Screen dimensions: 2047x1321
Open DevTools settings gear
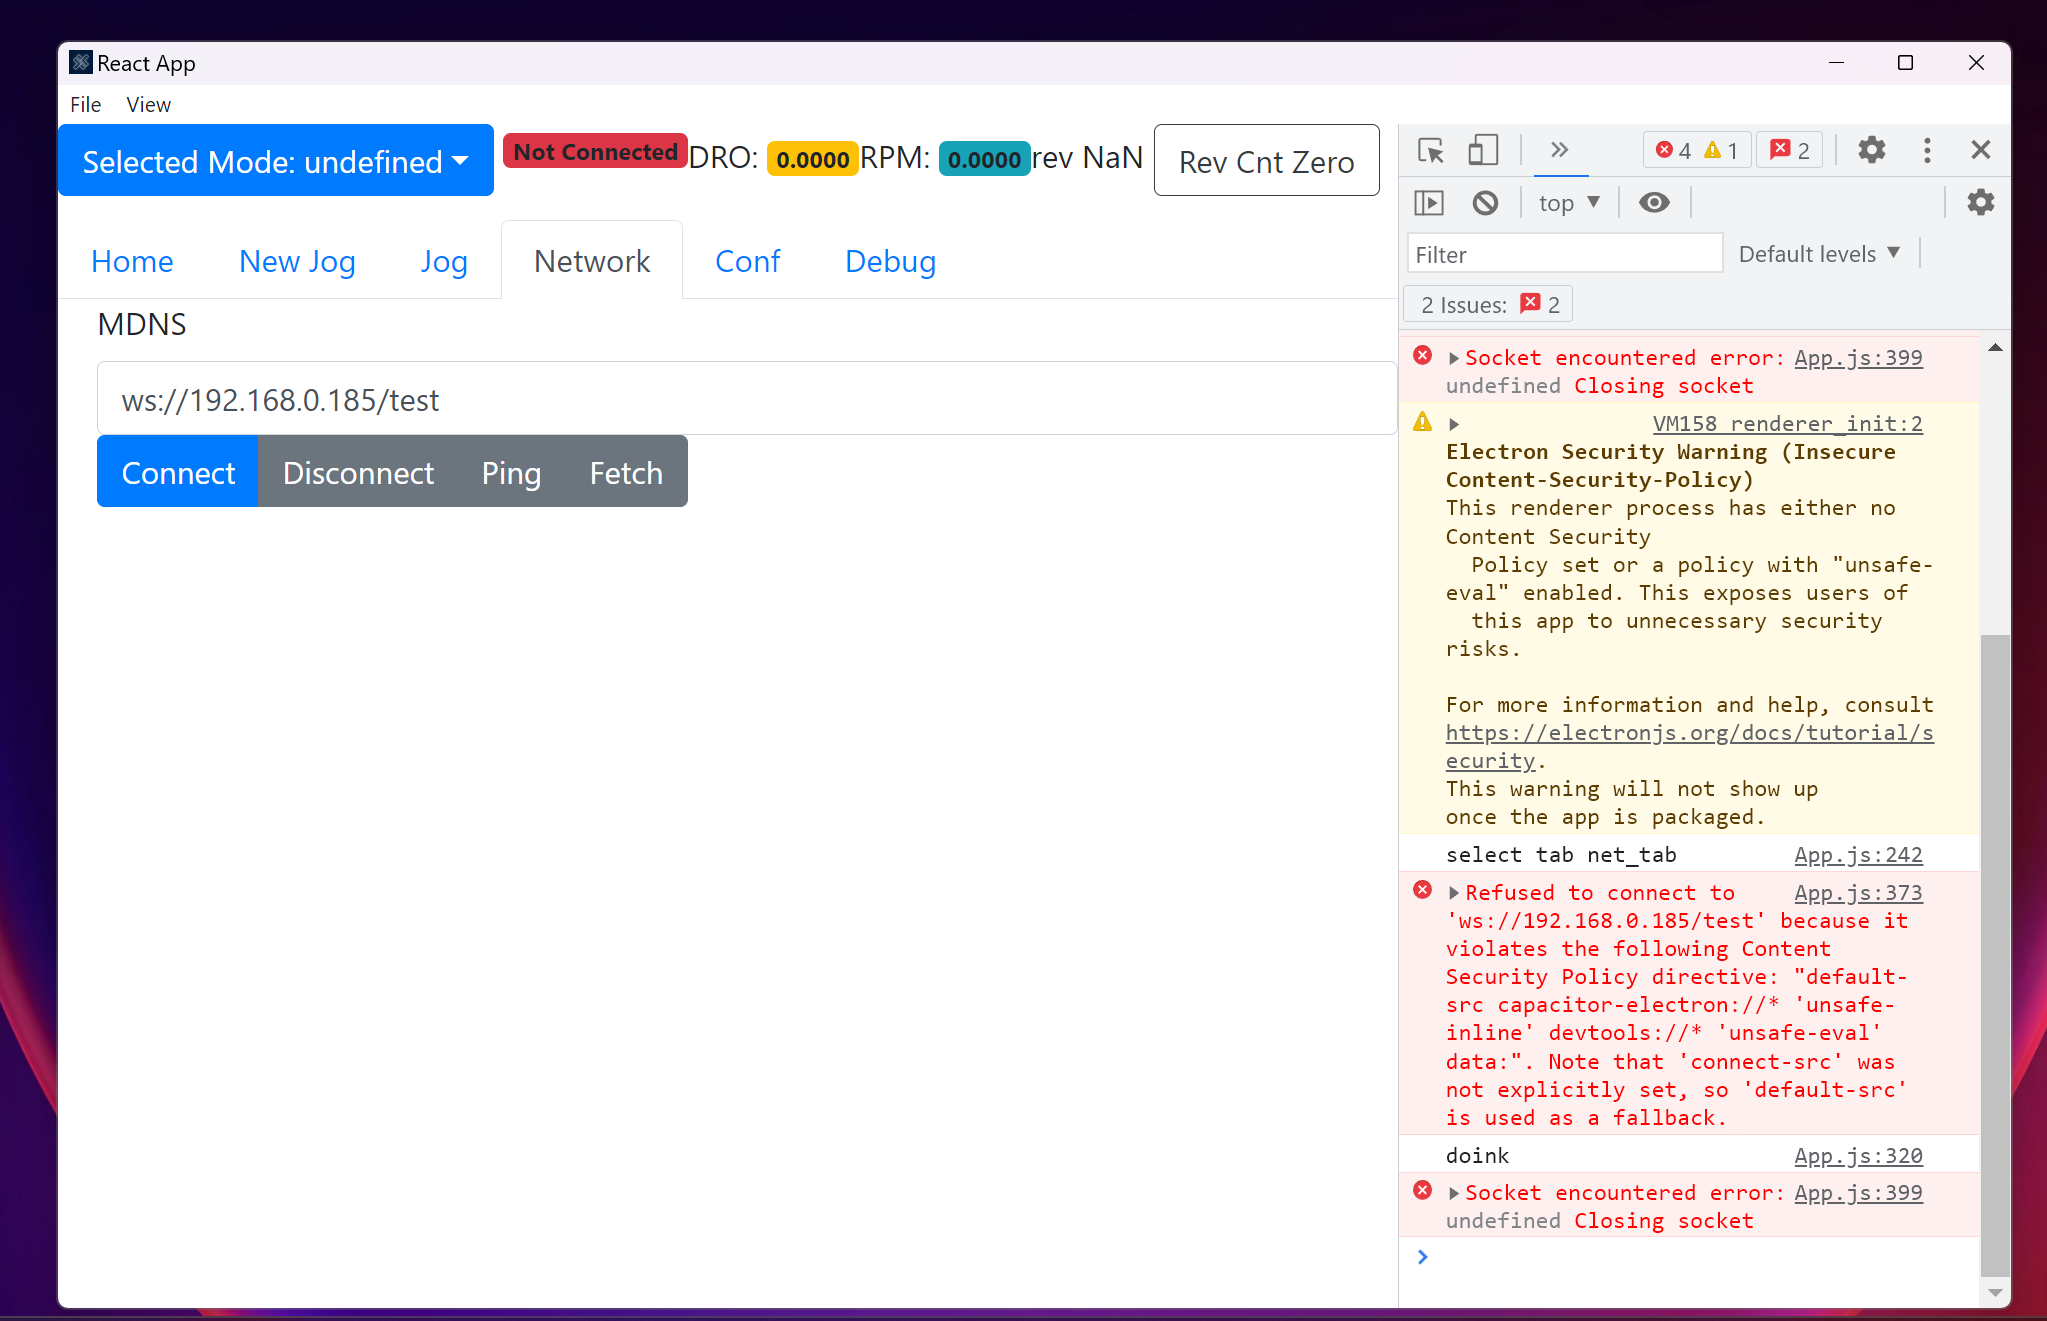pyautogui.click(x=1871, y=150)
